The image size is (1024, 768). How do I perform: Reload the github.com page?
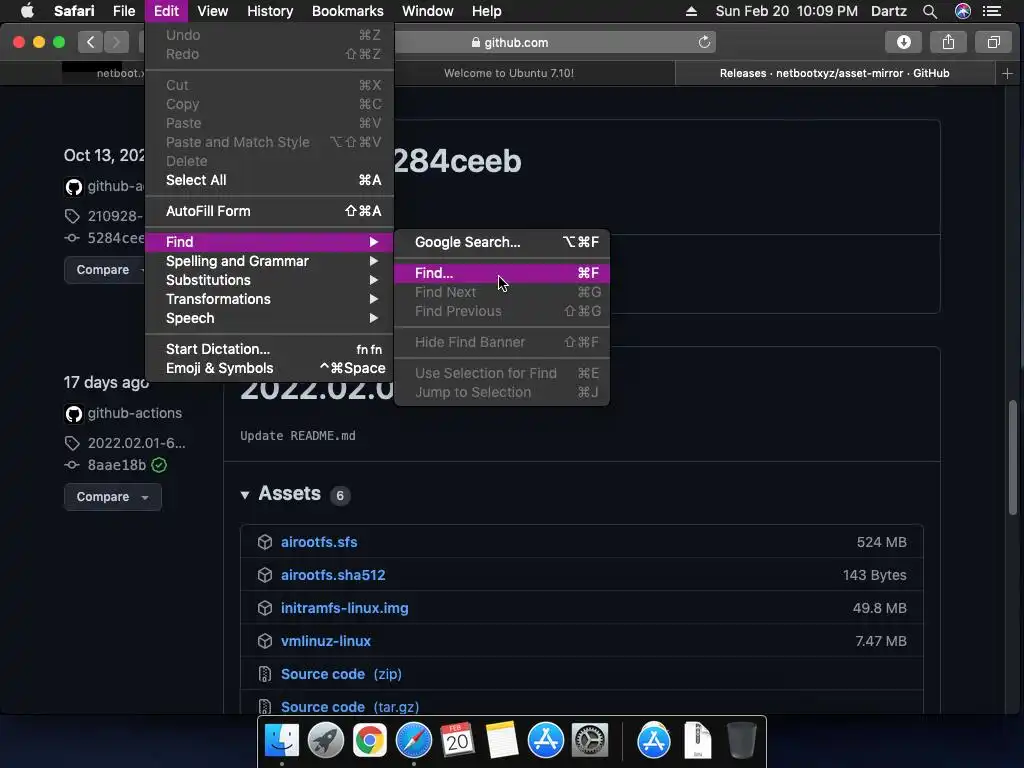pyautogui.click(x=704, y=42)
